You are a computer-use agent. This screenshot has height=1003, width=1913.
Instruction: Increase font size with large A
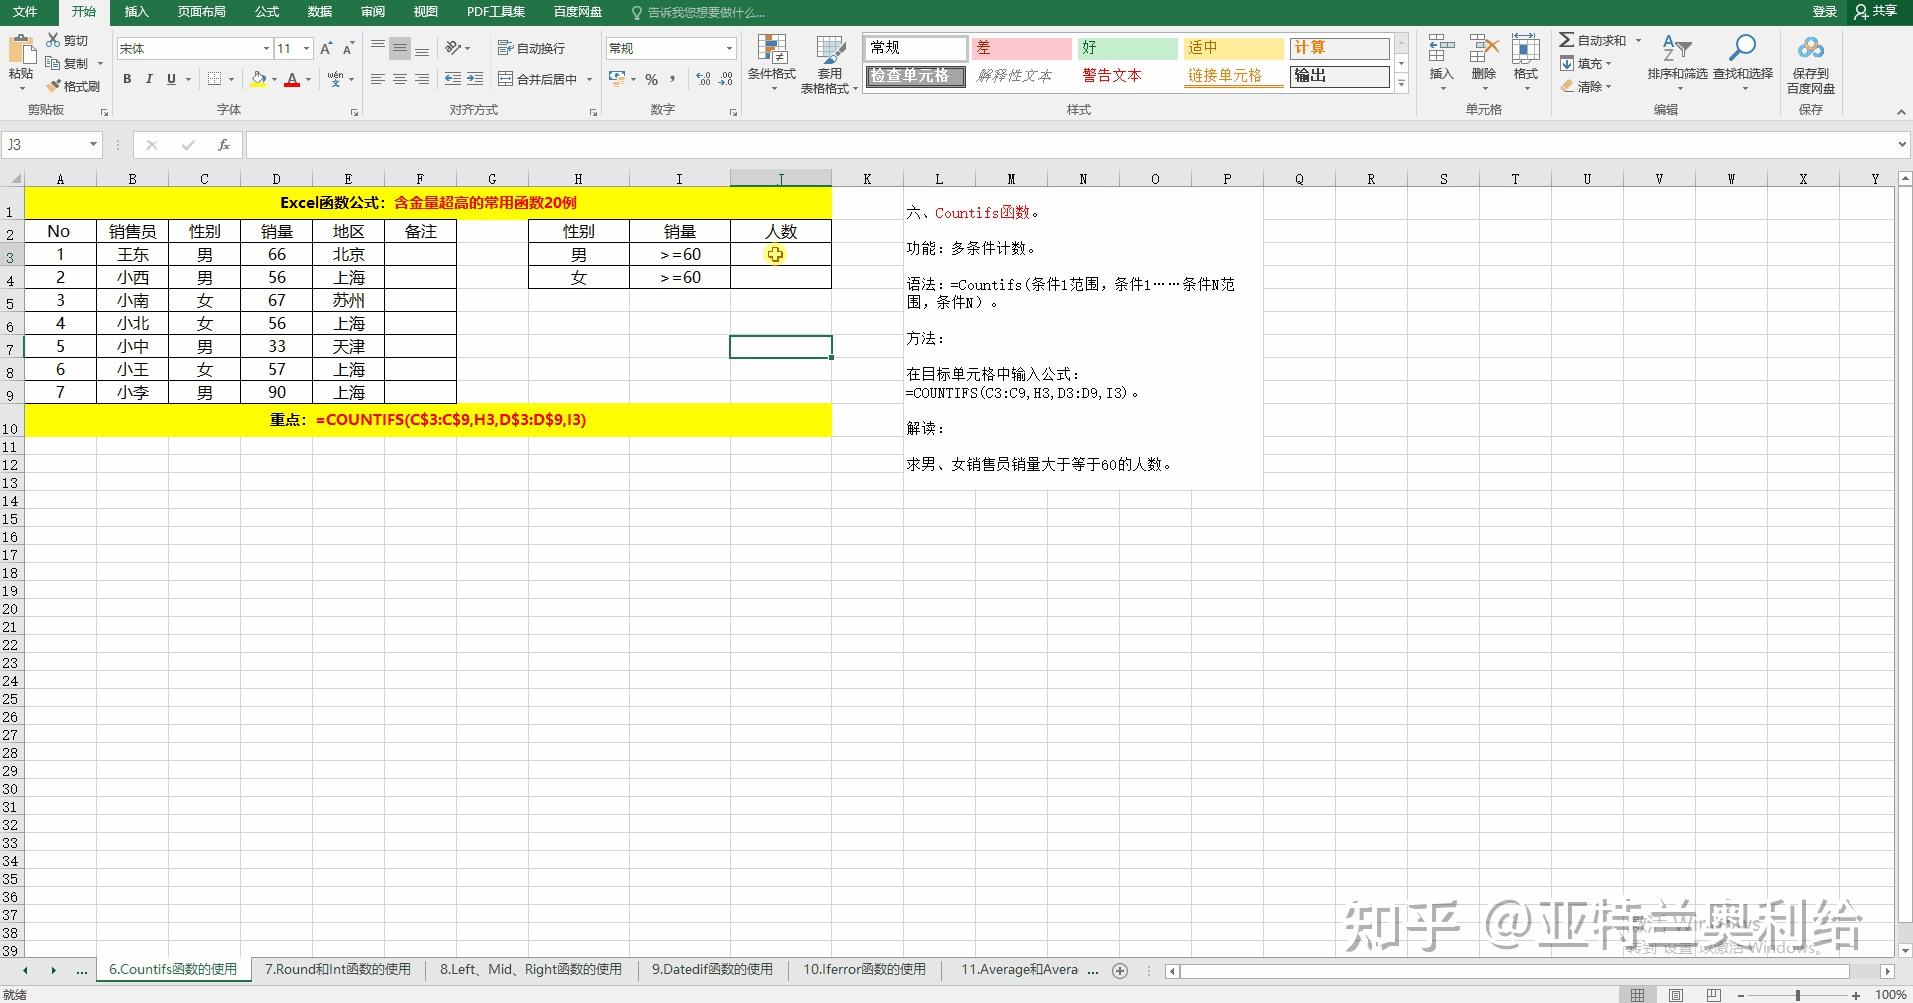point(326,48)
